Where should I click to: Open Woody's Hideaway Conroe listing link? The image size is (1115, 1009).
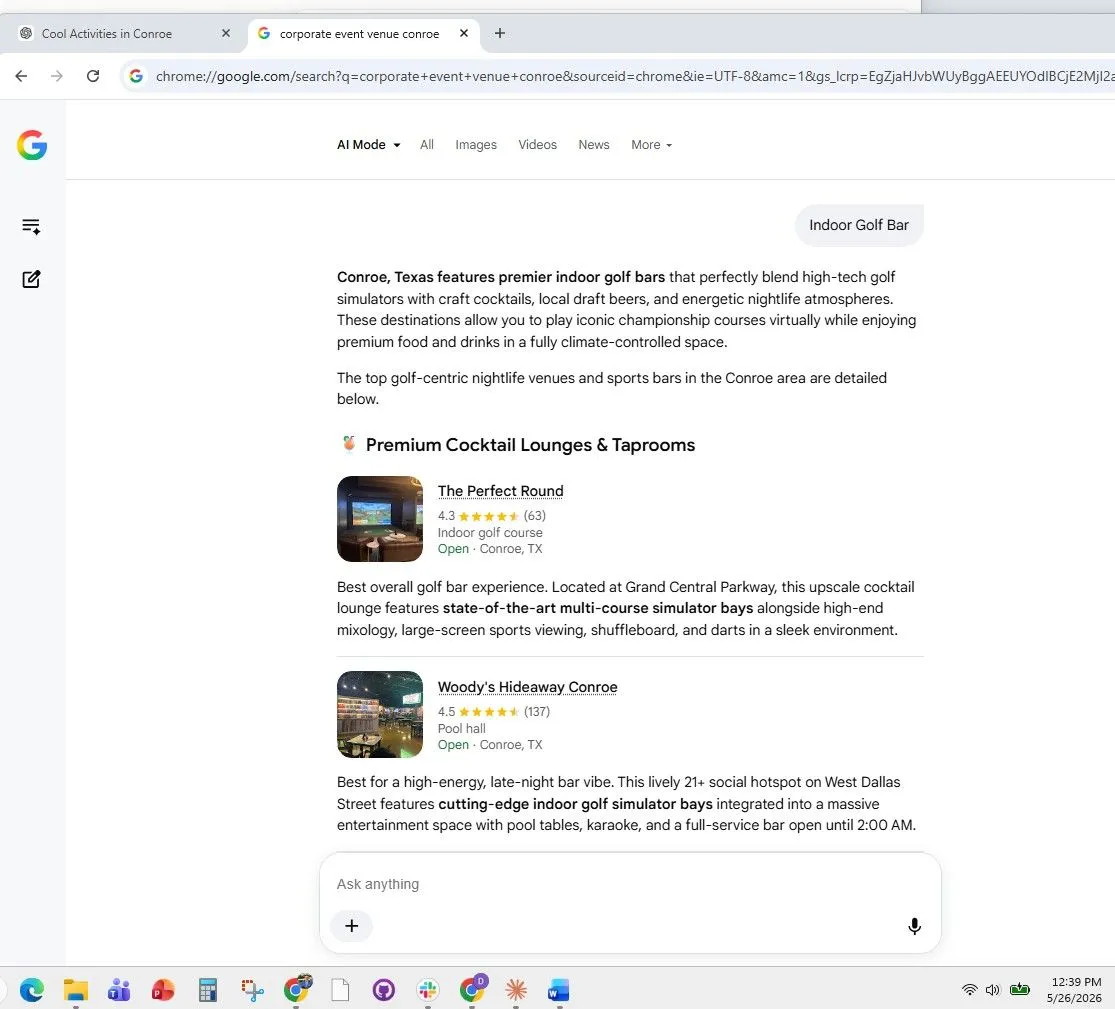click(x=528, y=687)
